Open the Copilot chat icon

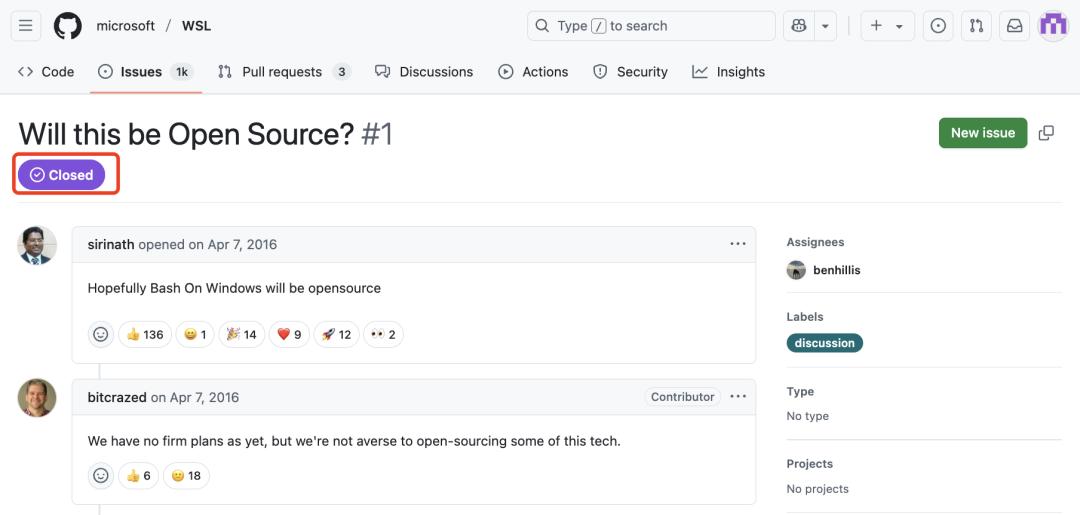[x=799, y=26]
